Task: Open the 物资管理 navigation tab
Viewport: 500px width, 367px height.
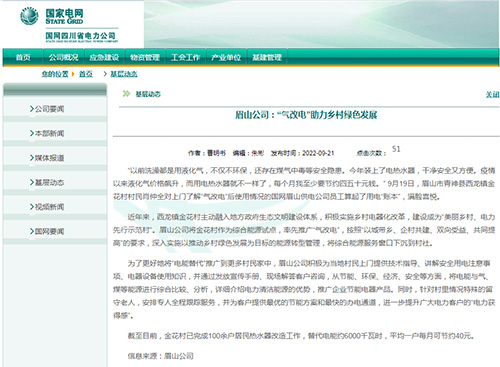Action: coord(145,57)
